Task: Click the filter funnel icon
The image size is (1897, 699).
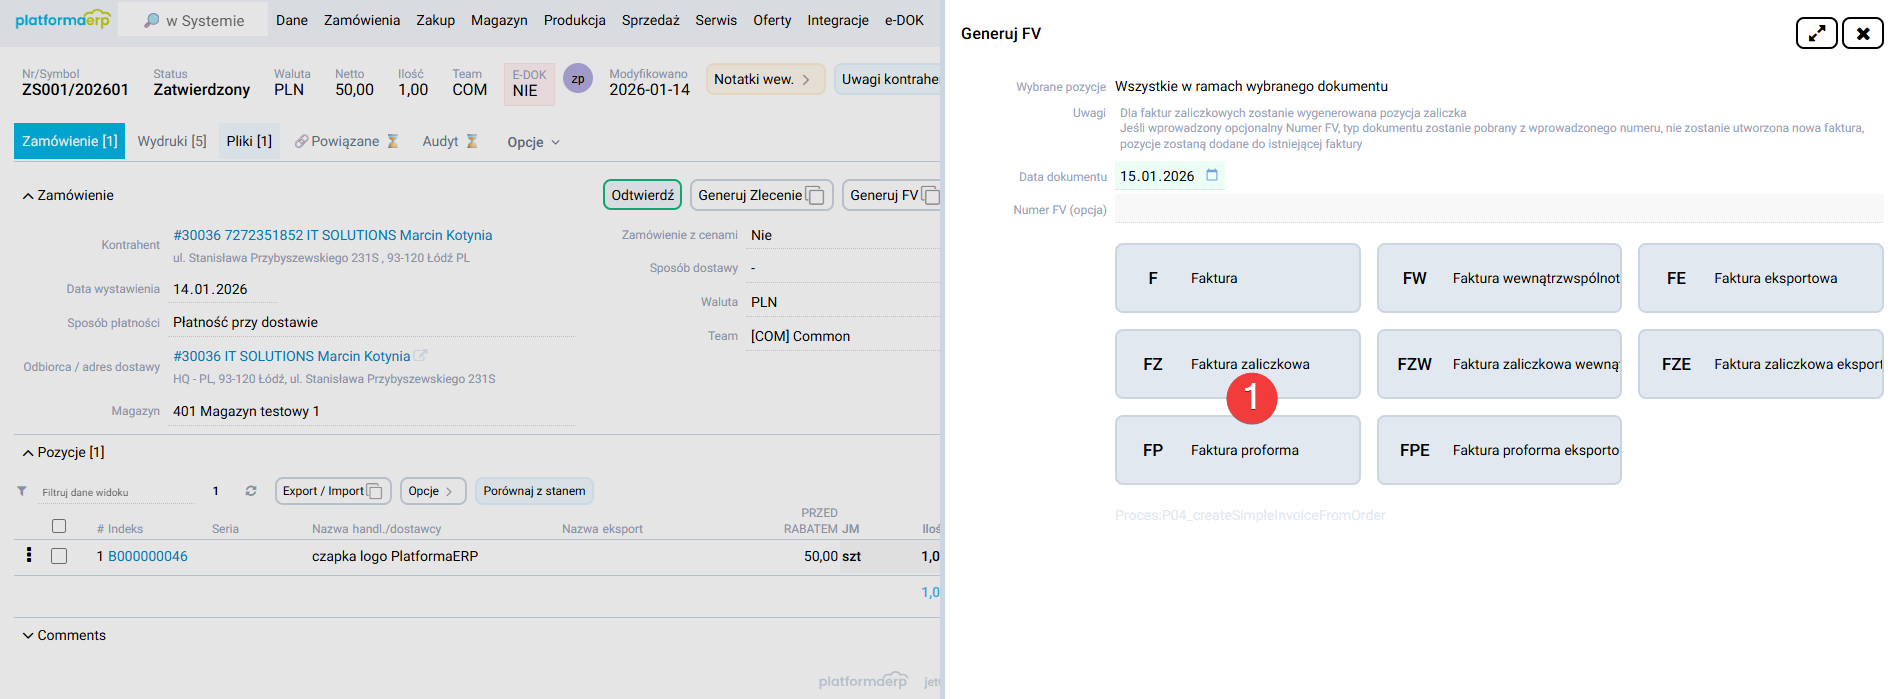Action: click(x=22, y=491)
